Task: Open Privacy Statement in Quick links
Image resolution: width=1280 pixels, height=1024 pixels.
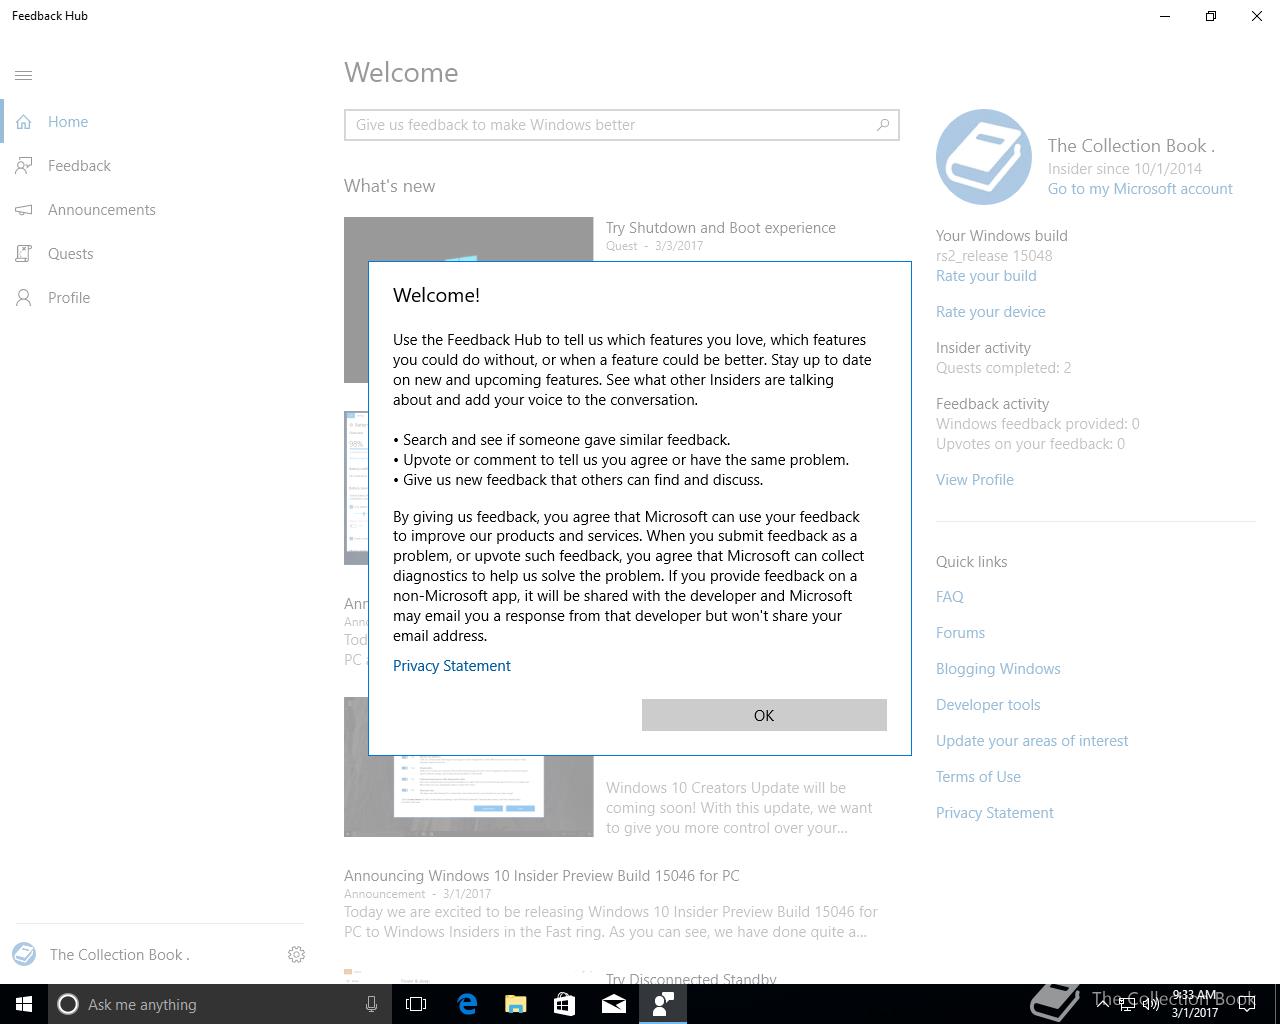Action: pos(995,813)
